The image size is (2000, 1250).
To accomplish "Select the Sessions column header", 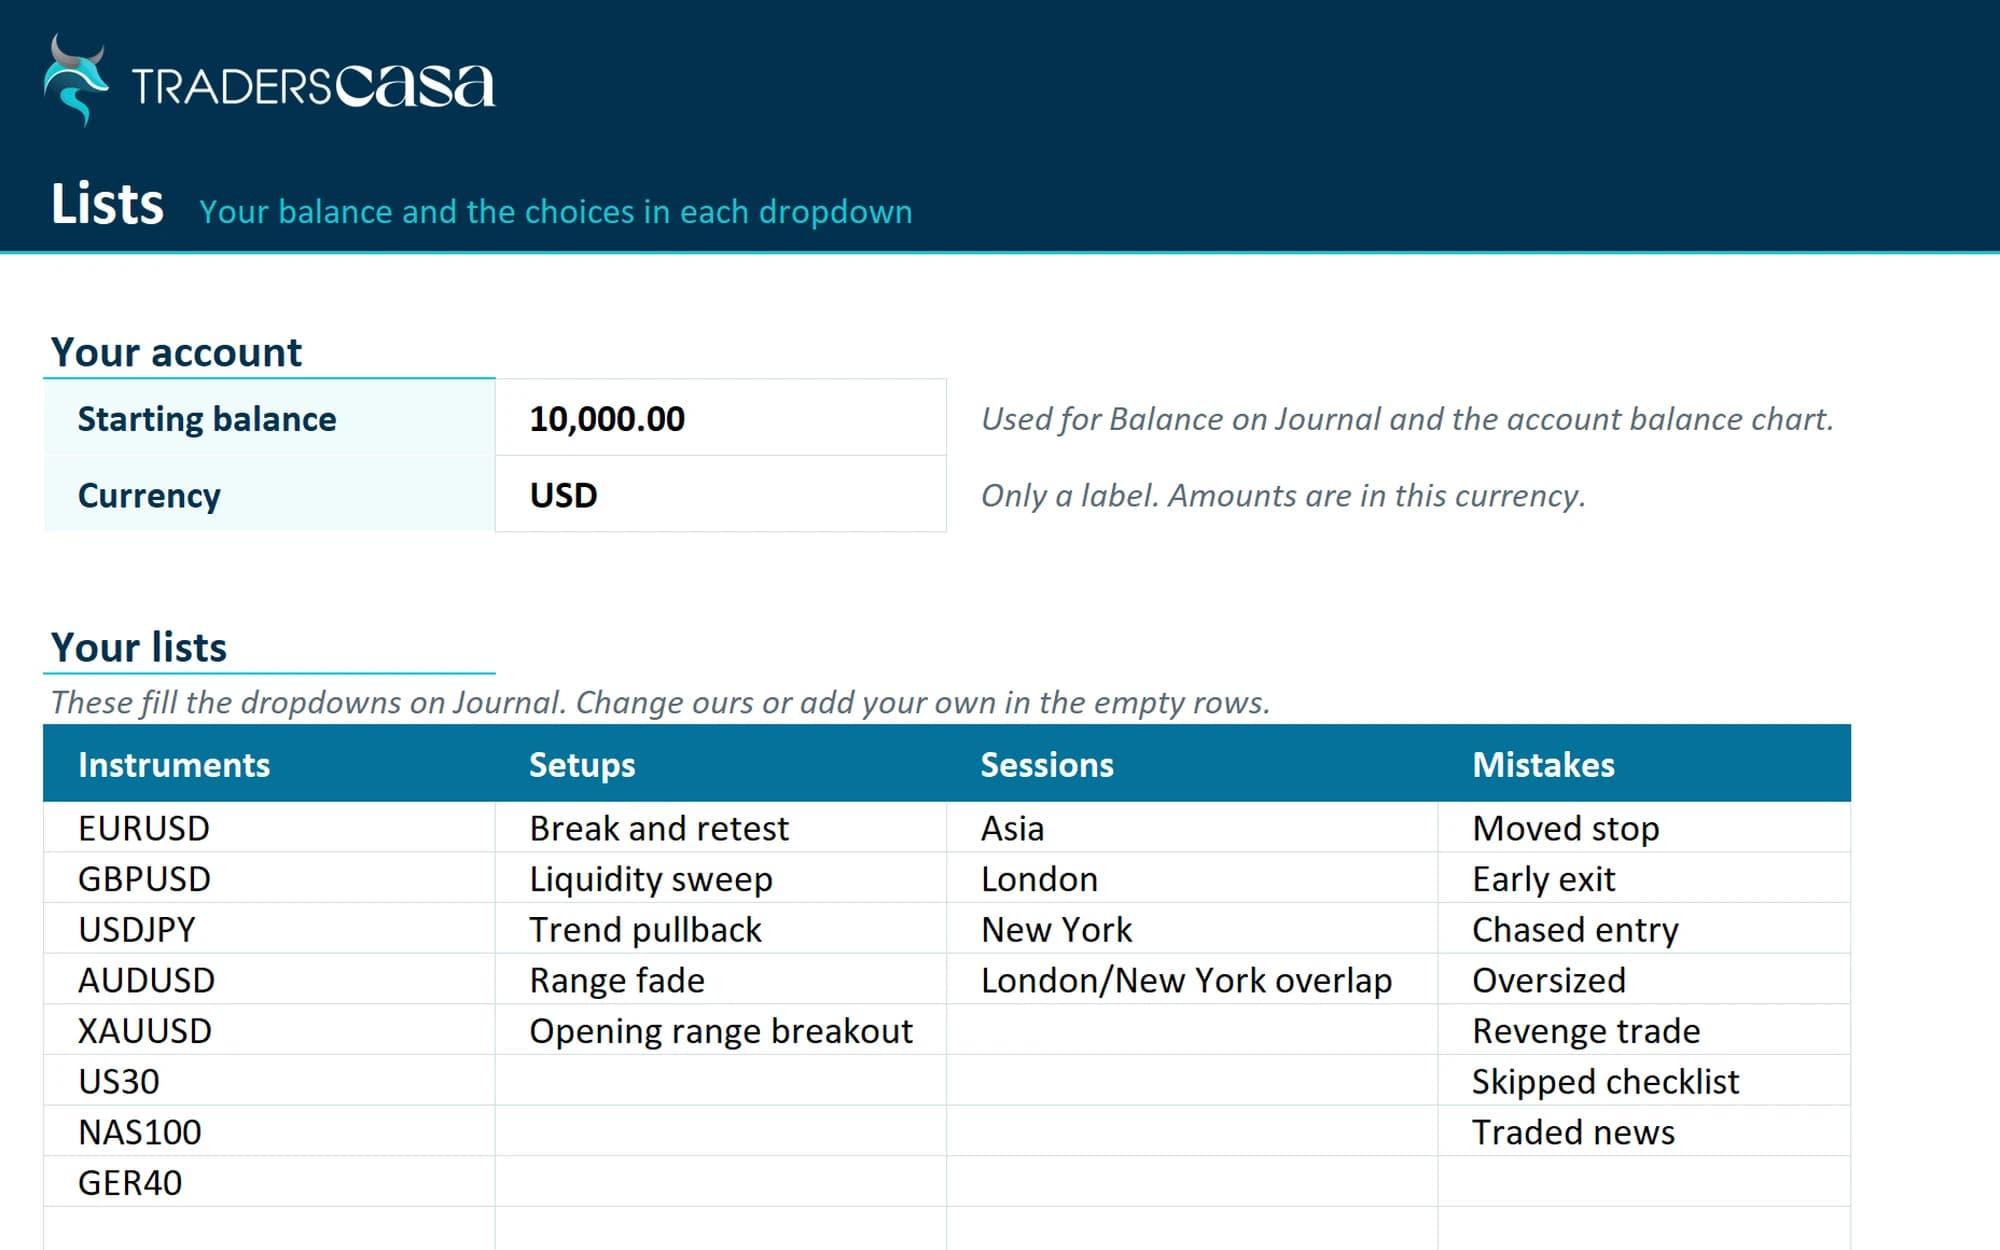I will (x=1192, y=764).
